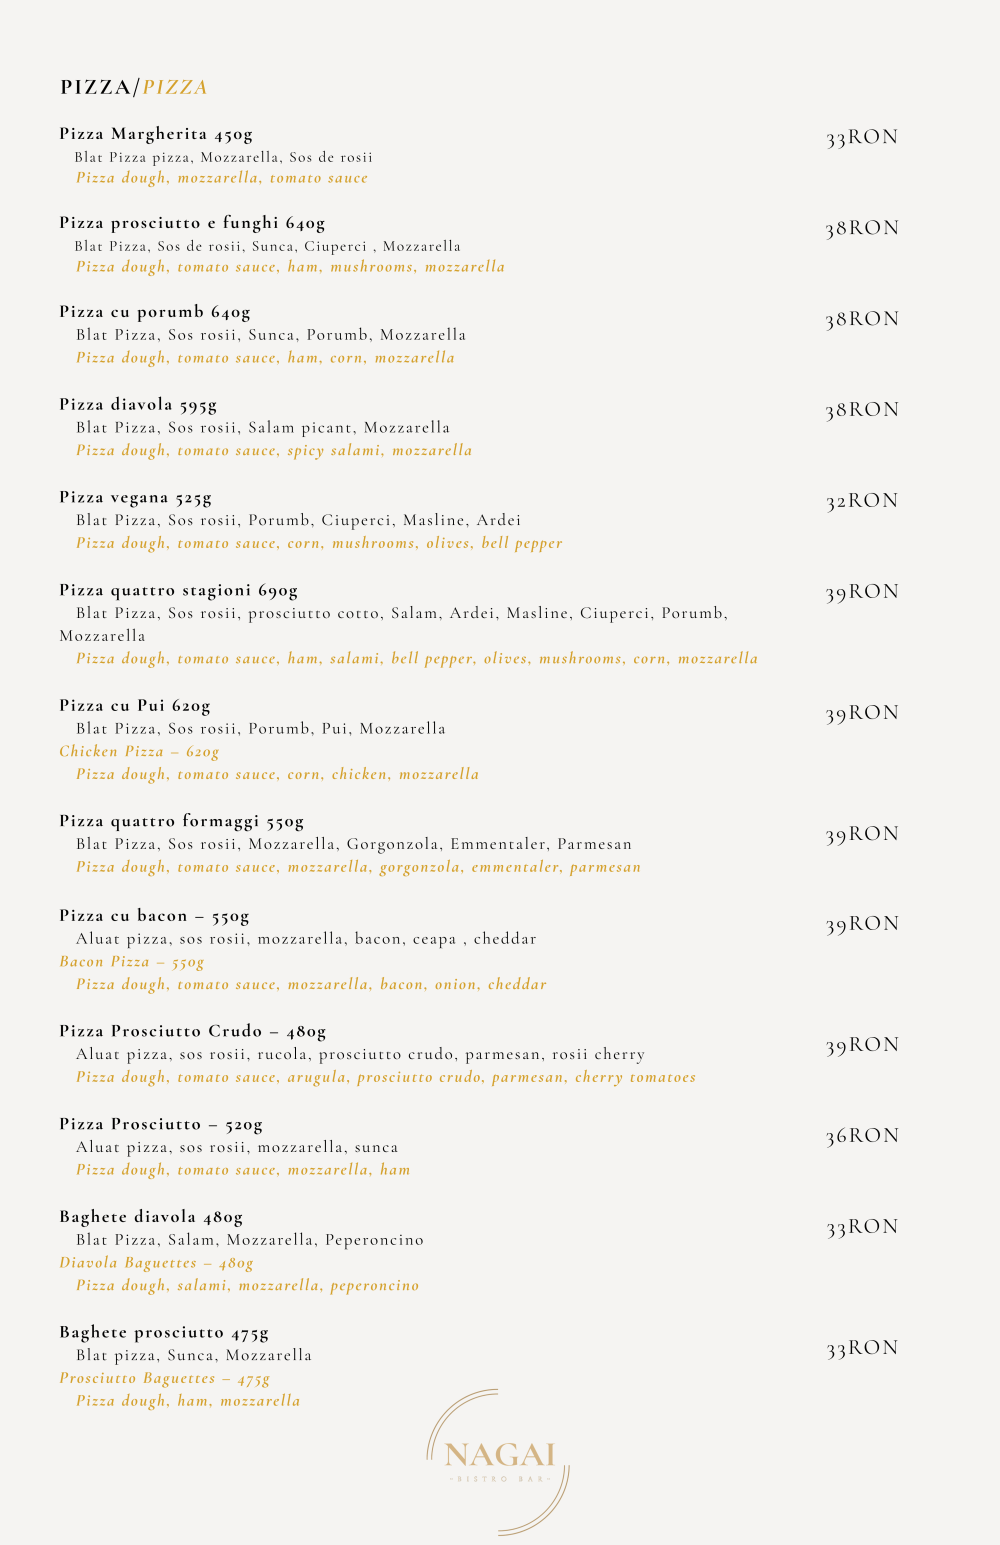
Task: Select the Pizza Prosciutto 520g title
Action: pos(161,1125)
